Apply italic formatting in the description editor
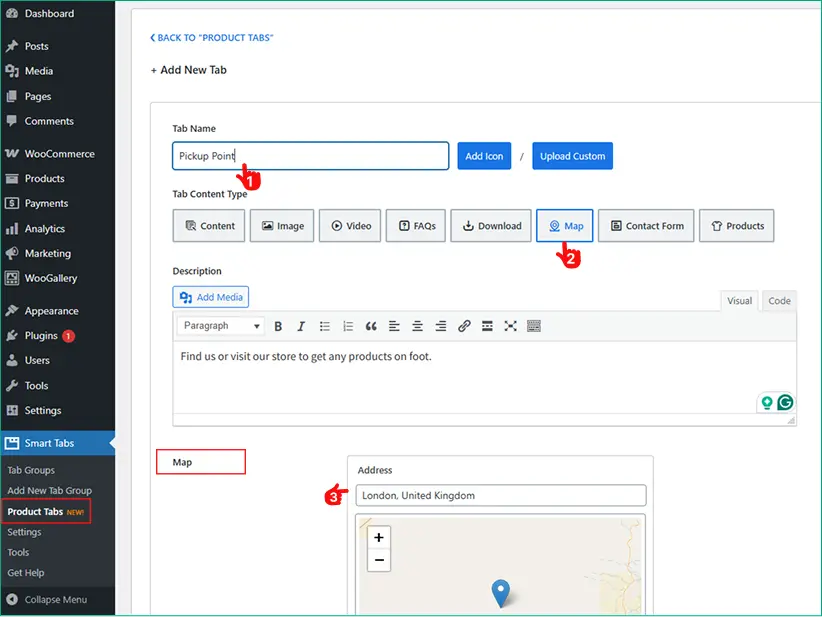 point(300,326)
